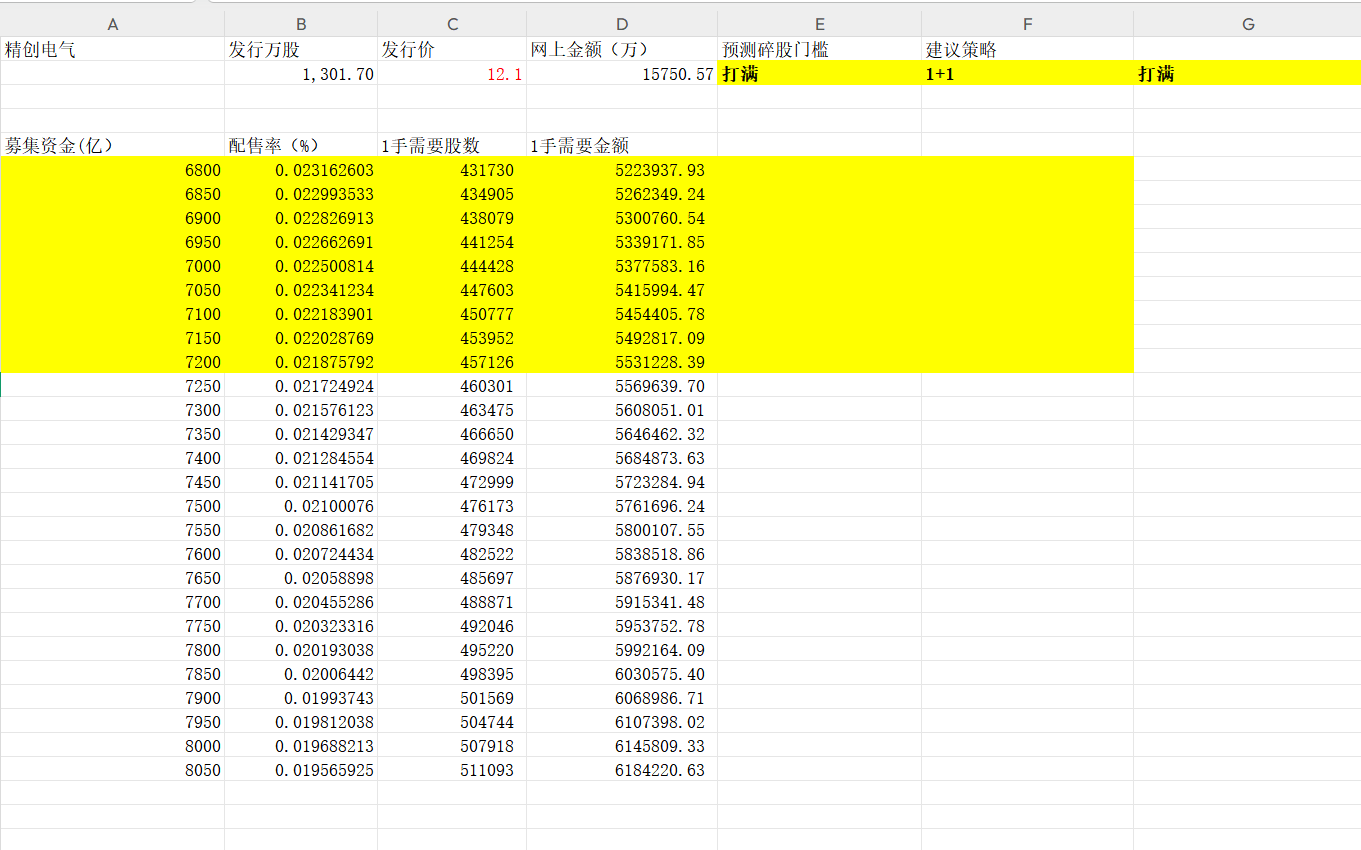Select the cell with 0.021576123
This screenshot has height=850, width=1361.
pyautogui.click(x=301, y=410)
